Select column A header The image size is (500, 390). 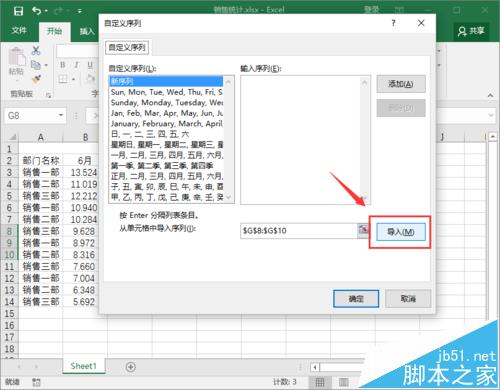click(40, 137)
